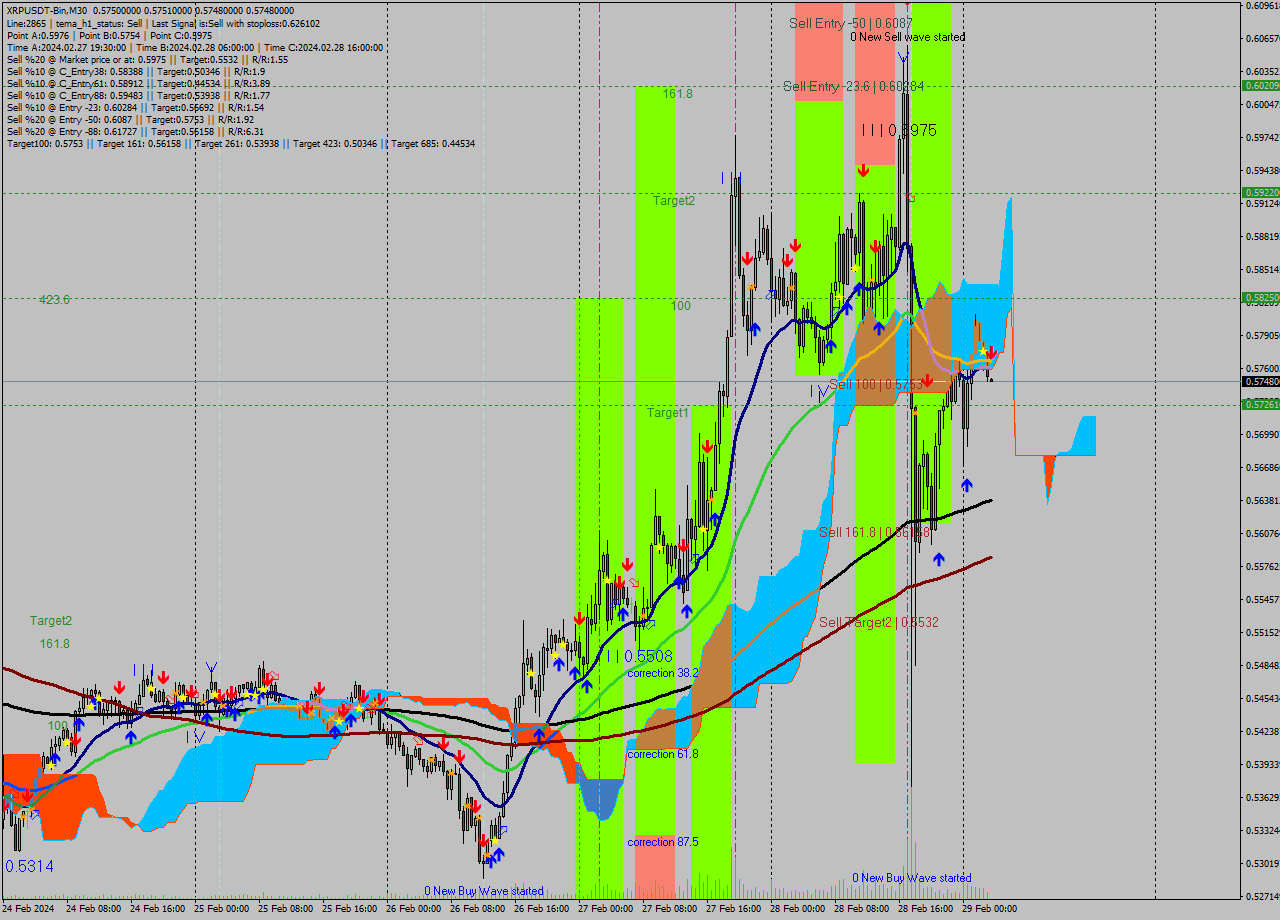Click the '26 Feb 16:00' time axis label
This screenshot has width=1280, height=920.
coord(541,909)
